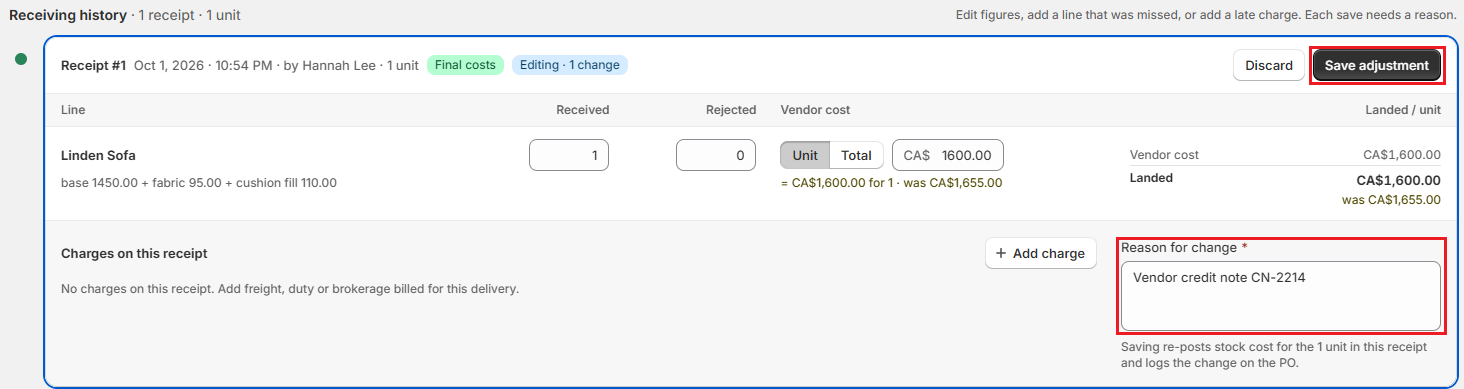Click the Vendor cost column header

coord(815,110)
